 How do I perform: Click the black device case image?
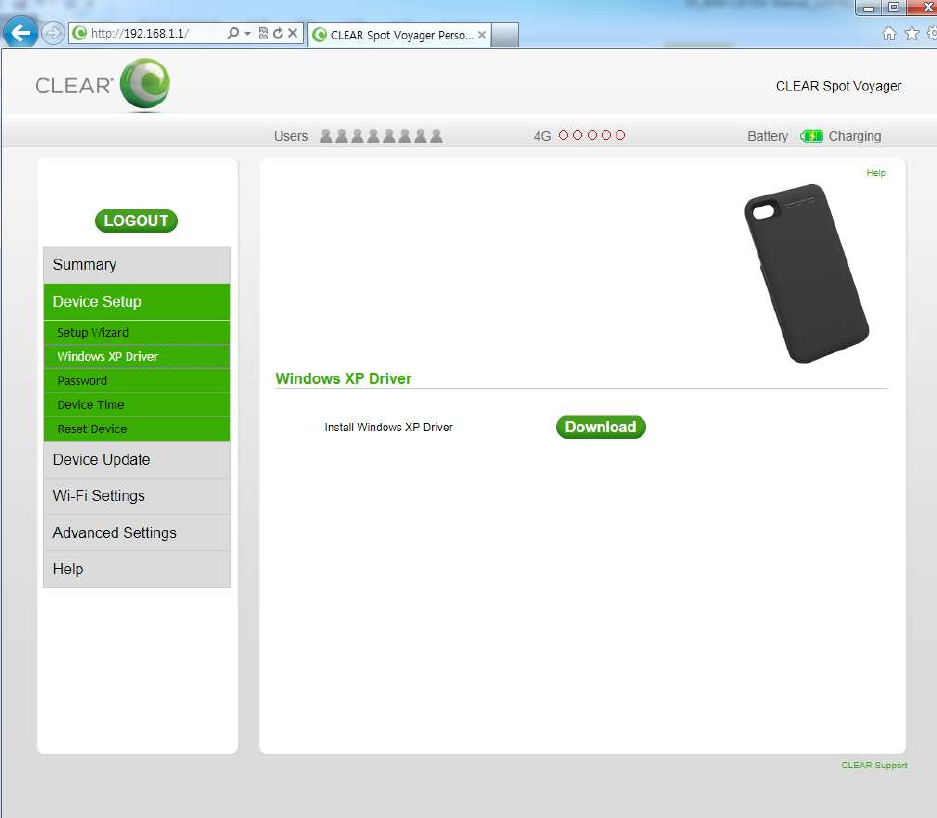[x=807, y=274]
